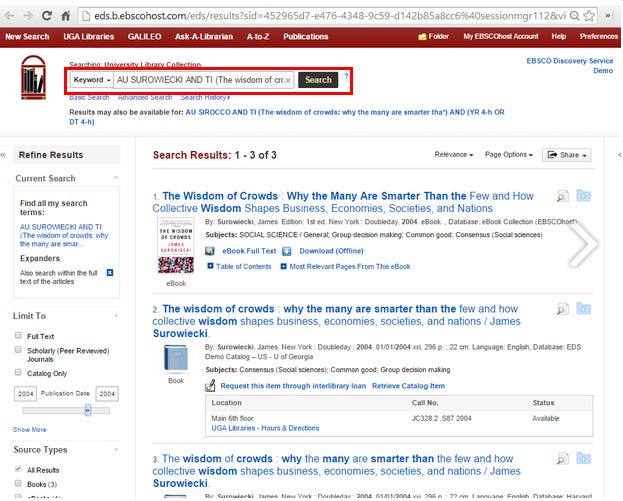Click the end year 2004 date field
623x501 pixels.
click(x=107, y=394)
